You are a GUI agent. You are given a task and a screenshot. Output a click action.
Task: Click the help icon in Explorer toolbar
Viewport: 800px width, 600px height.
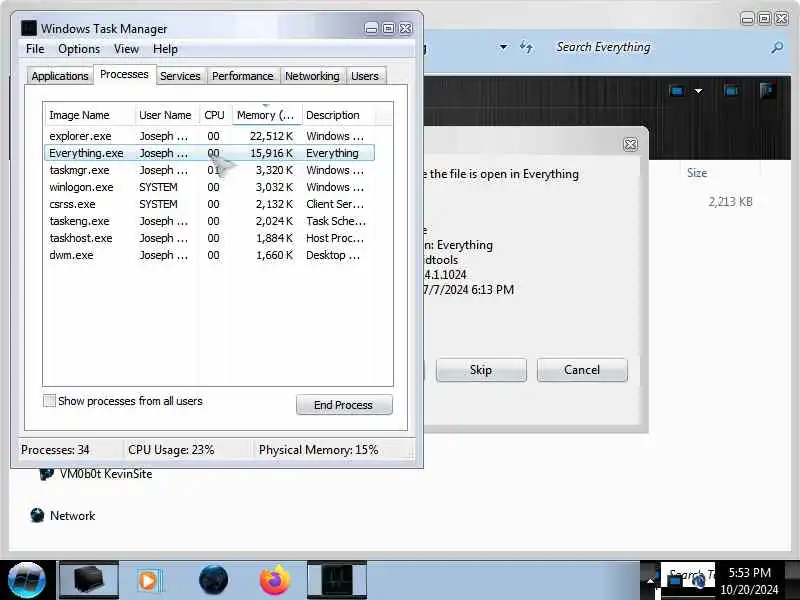767,91
